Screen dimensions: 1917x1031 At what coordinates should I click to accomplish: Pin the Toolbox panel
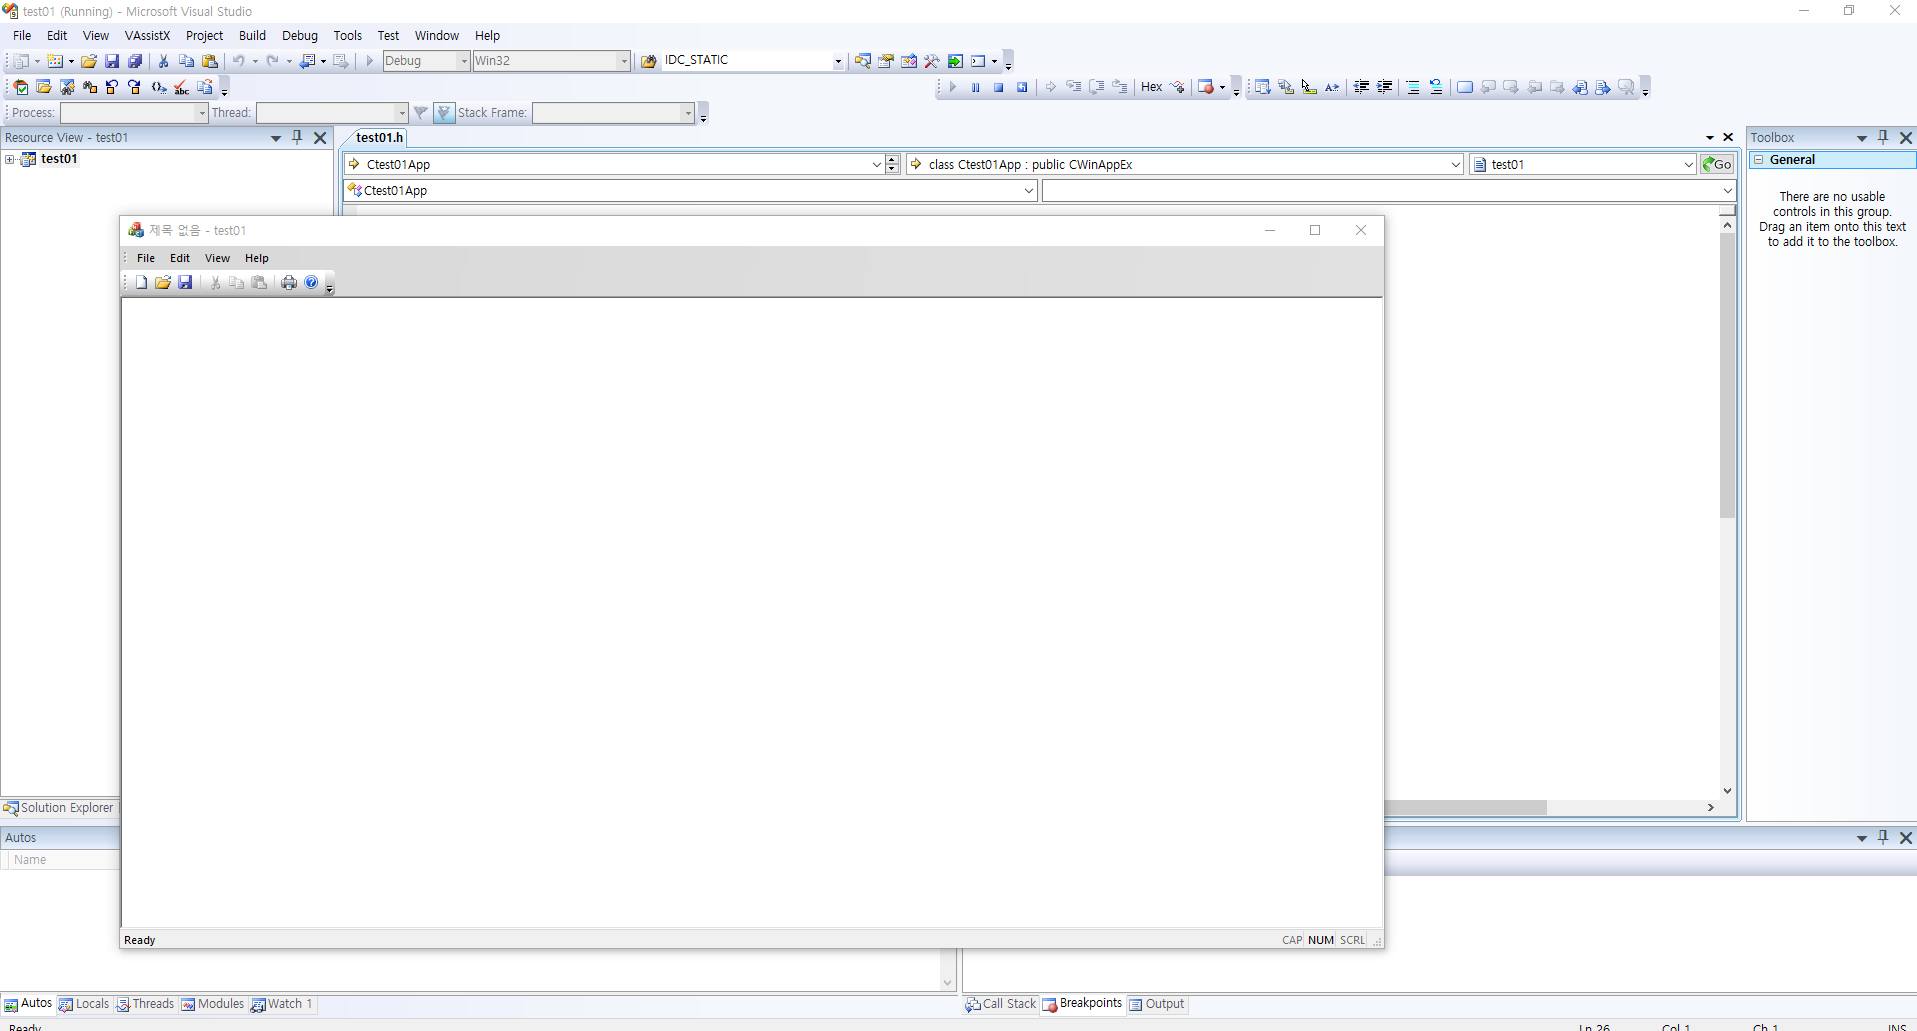coord(1883,137)
